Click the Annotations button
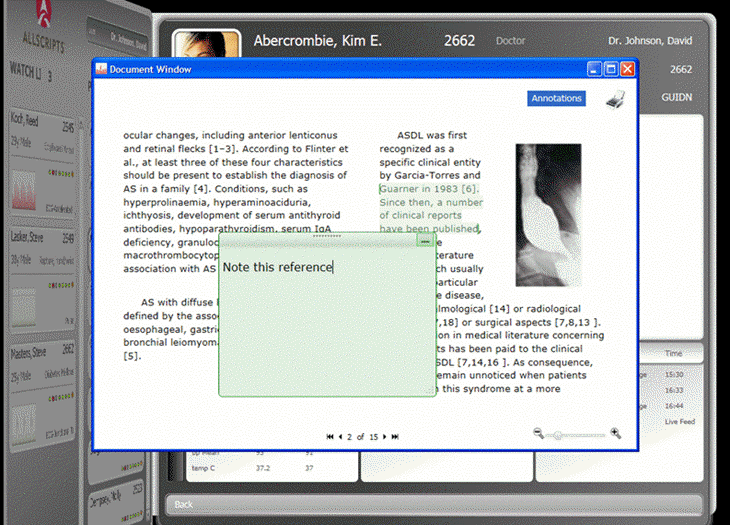Viewport: 730px width, 525px height. point(556,98)
